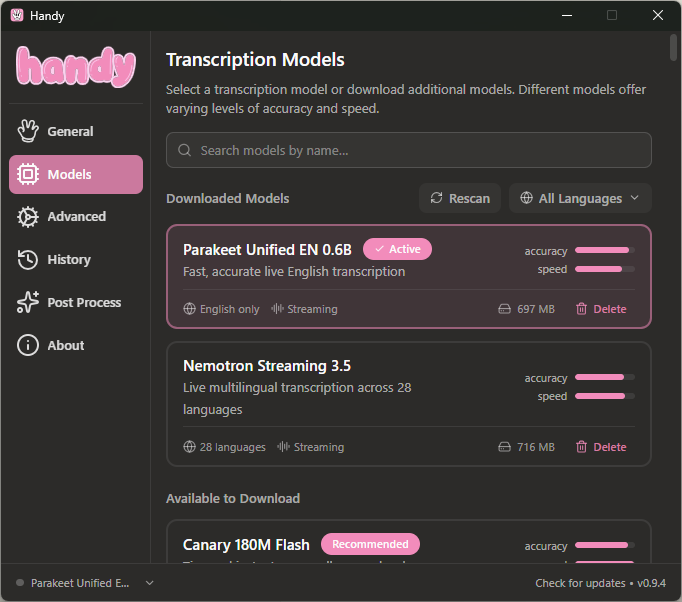Click the 697 MB size text
Image resolution: width=682 pixels, height=602 pixels.
click(536, 309)
